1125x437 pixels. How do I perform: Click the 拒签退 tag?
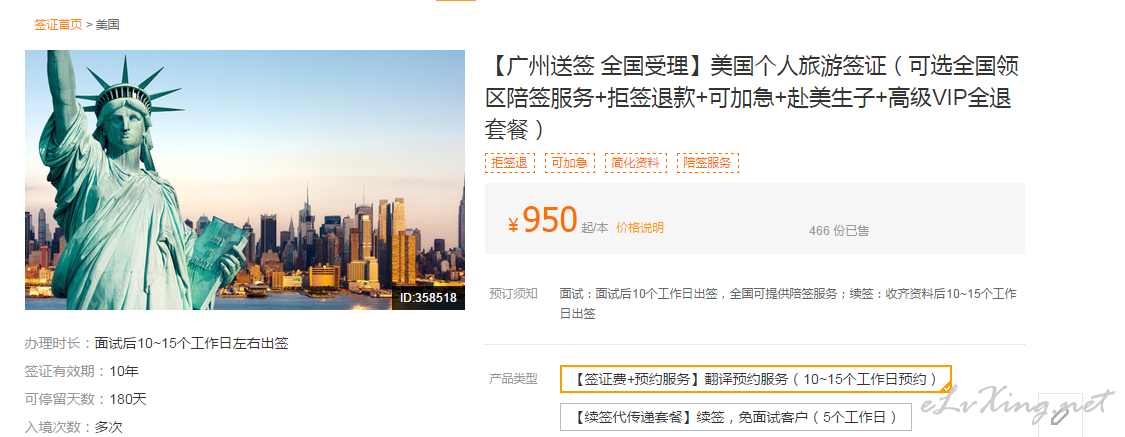(509, 163)
